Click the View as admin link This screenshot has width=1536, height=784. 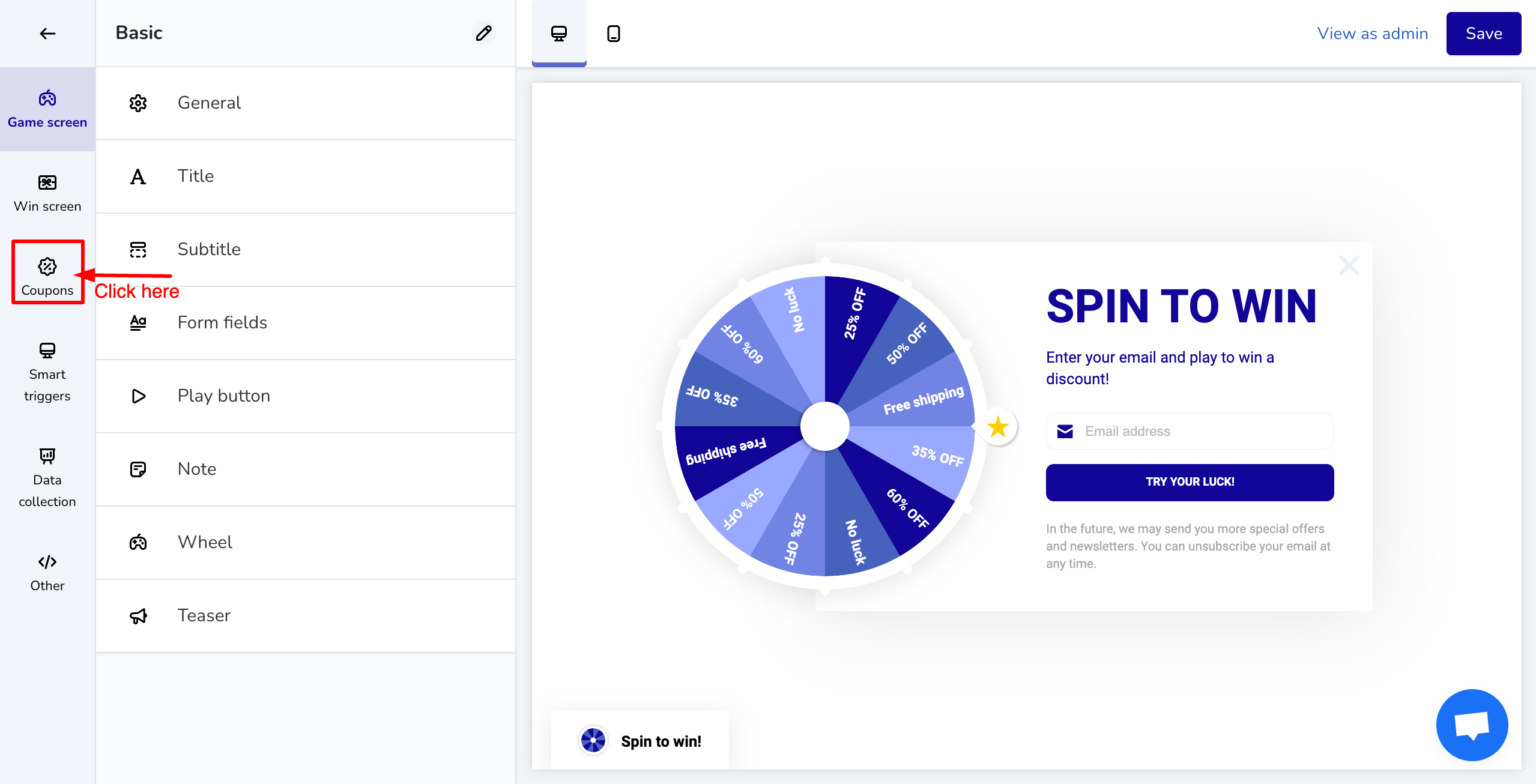1372,33
